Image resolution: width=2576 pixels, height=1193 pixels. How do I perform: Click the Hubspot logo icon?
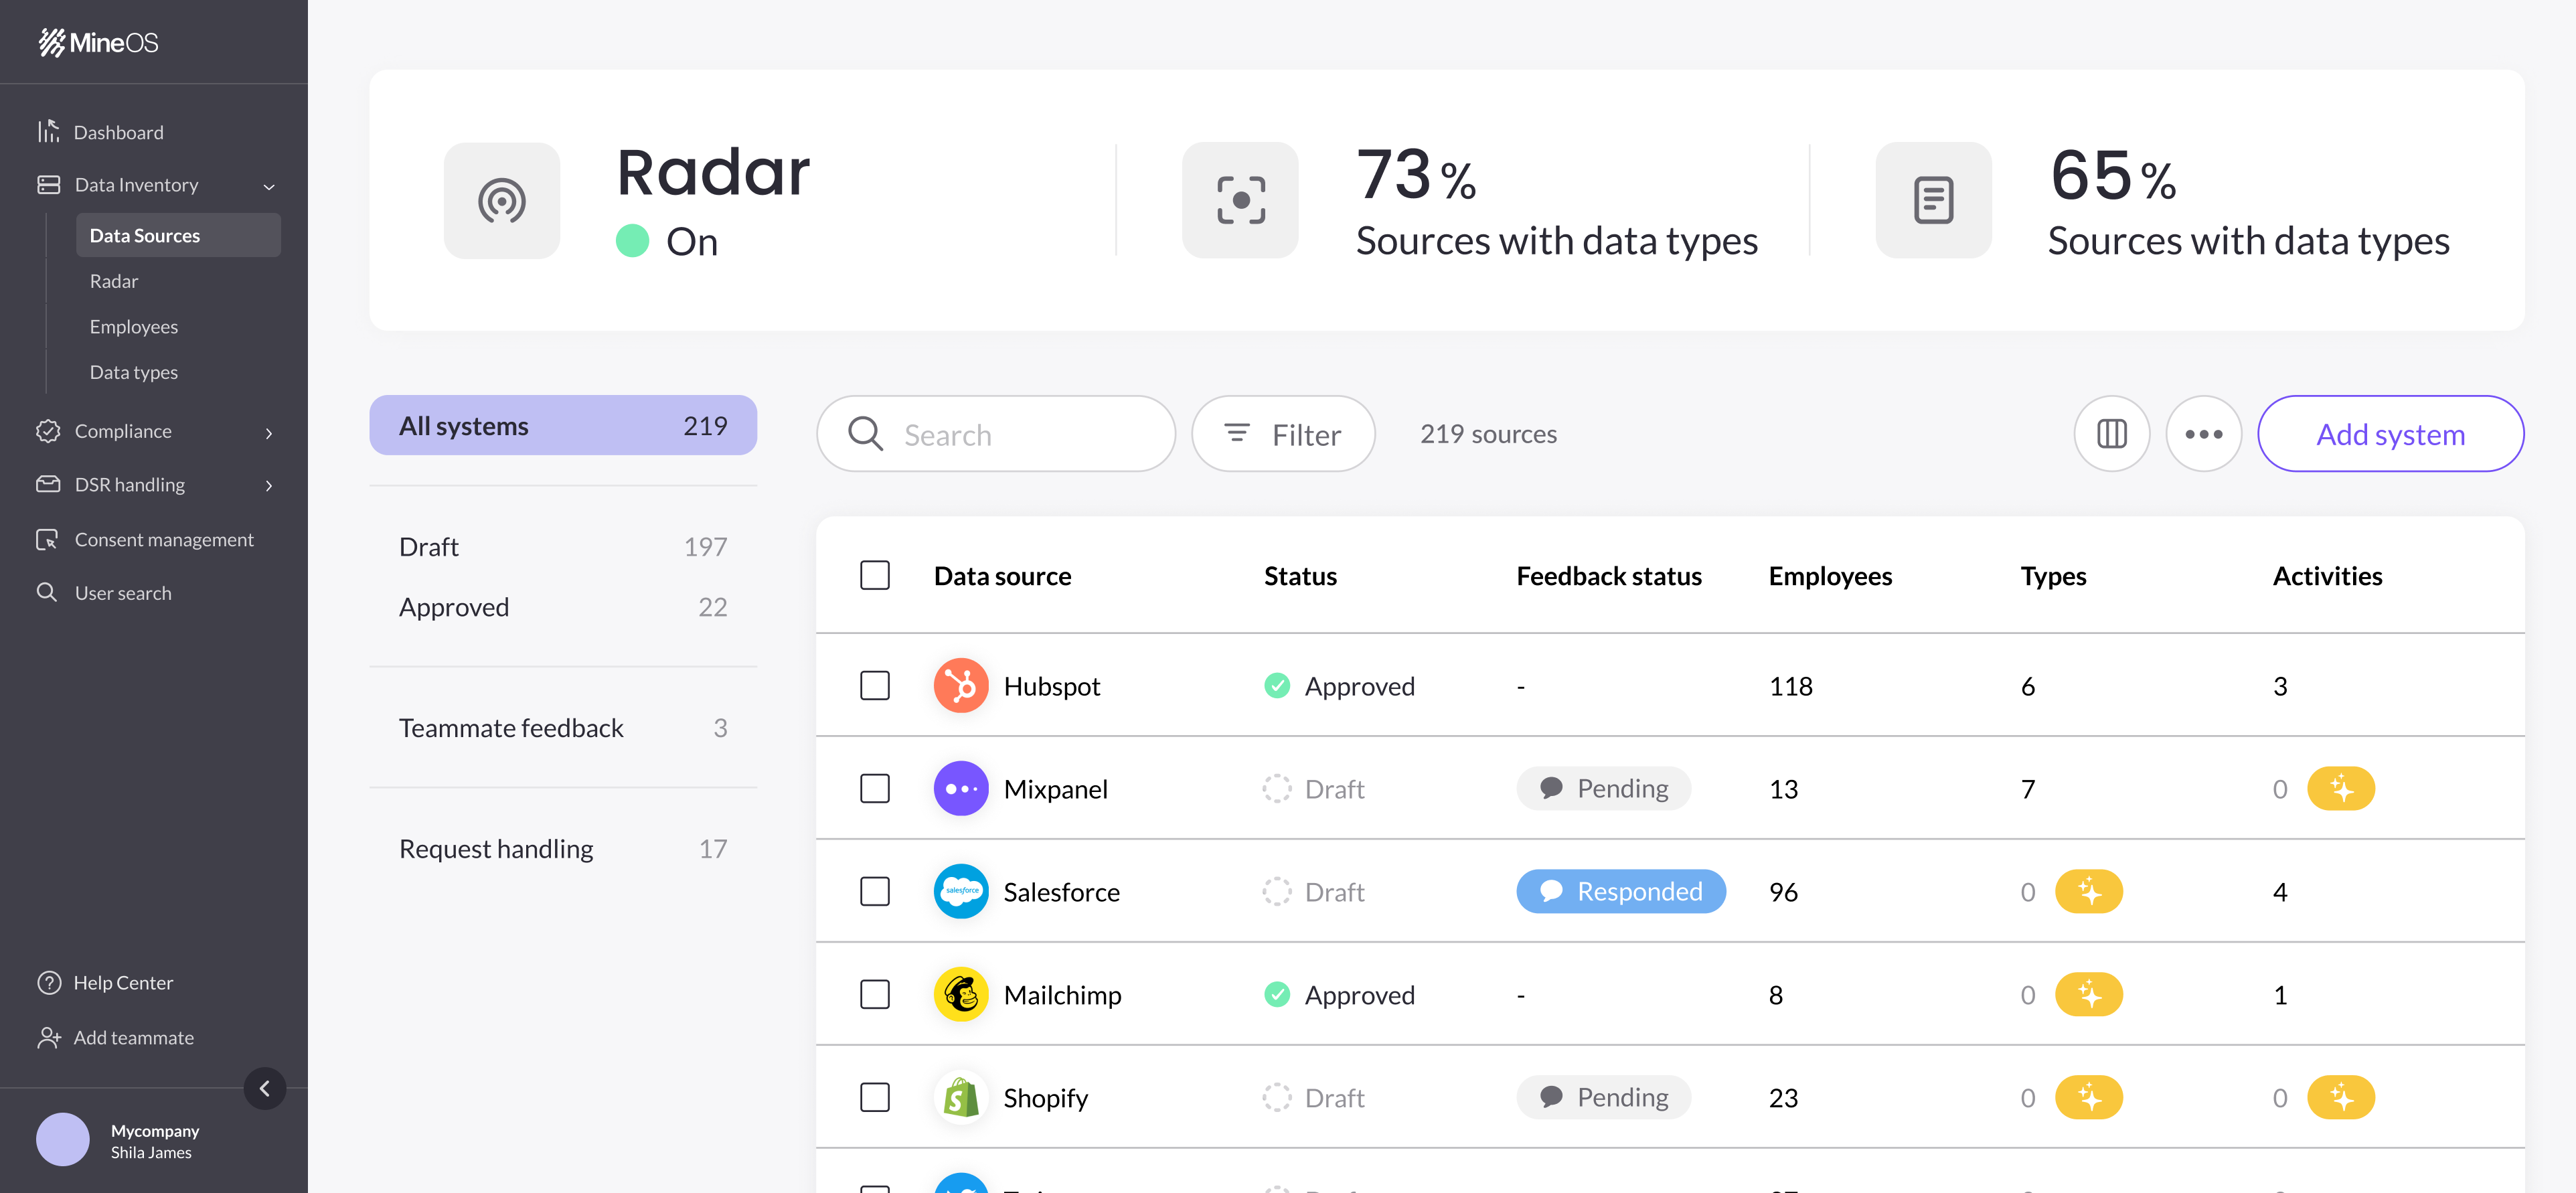coord(960,686)
